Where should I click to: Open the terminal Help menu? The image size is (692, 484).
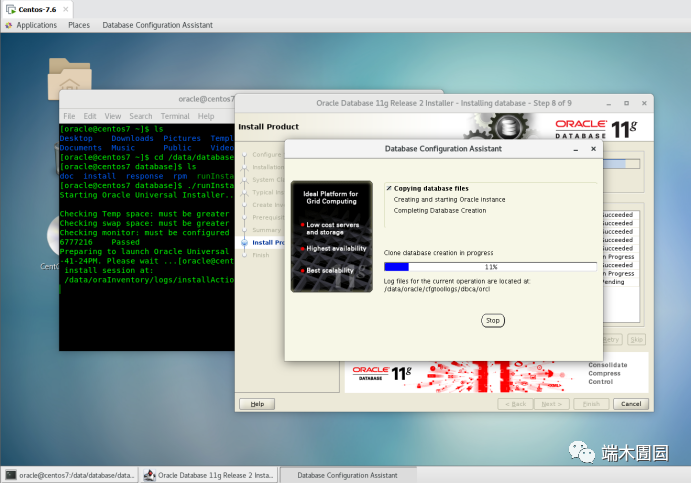pyautogui.click(x=206, y=116)
